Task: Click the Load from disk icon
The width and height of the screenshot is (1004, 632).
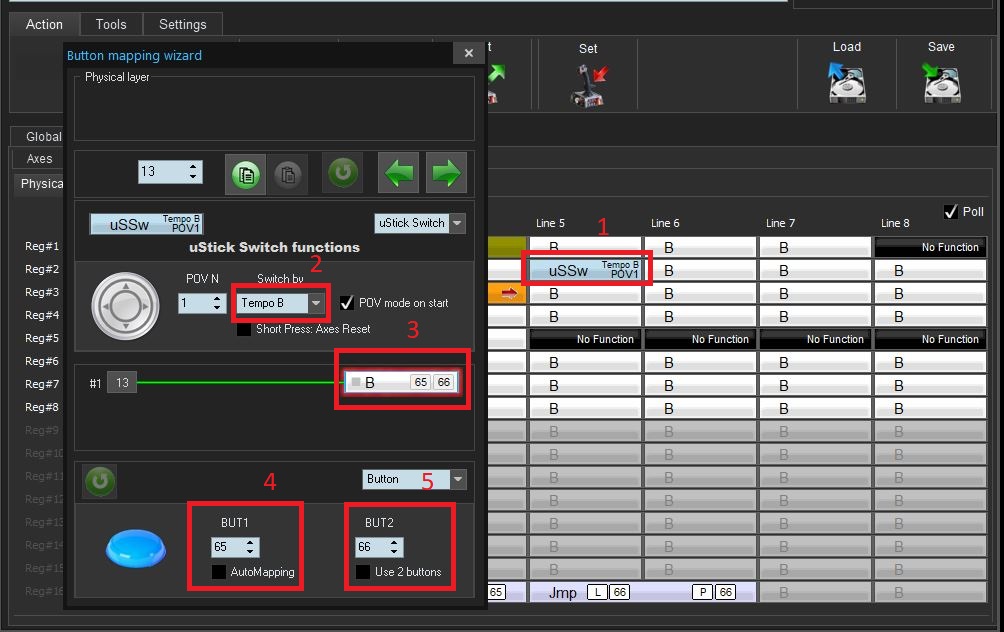Action: [x=846, y=83]
